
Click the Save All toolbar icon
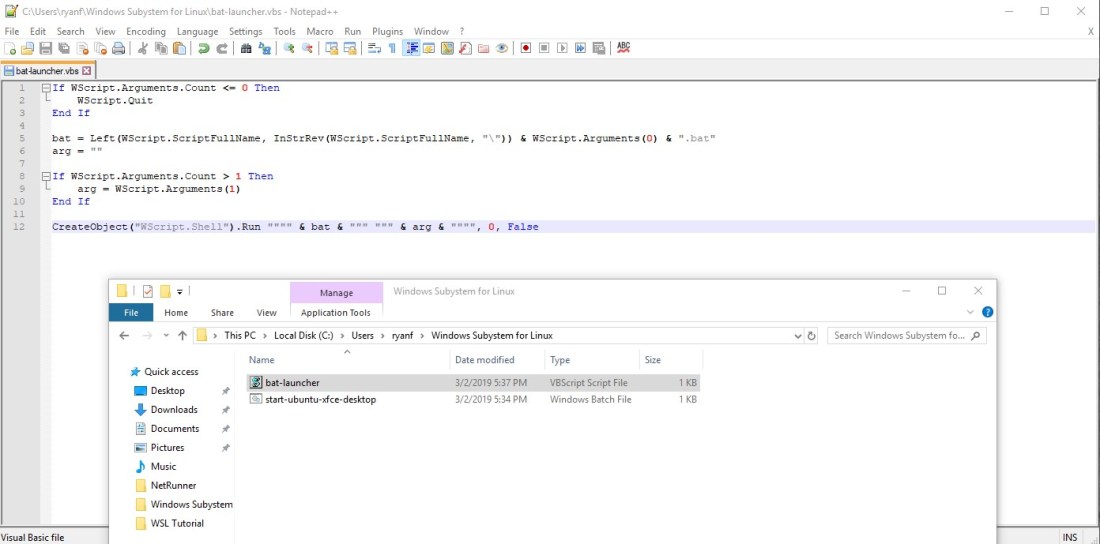point(64,48)
